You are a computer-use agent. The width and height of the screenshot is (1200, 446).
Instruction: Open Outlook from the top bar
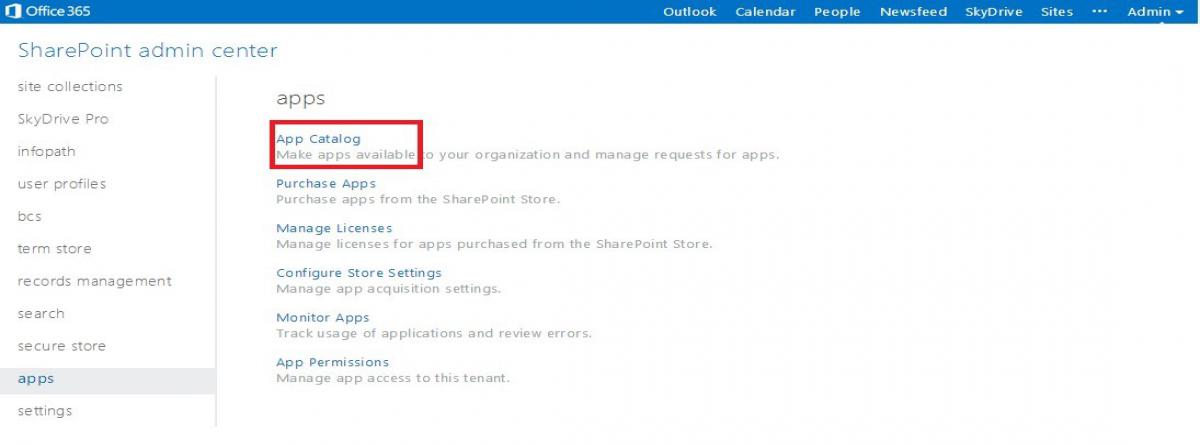pos(690,12)
